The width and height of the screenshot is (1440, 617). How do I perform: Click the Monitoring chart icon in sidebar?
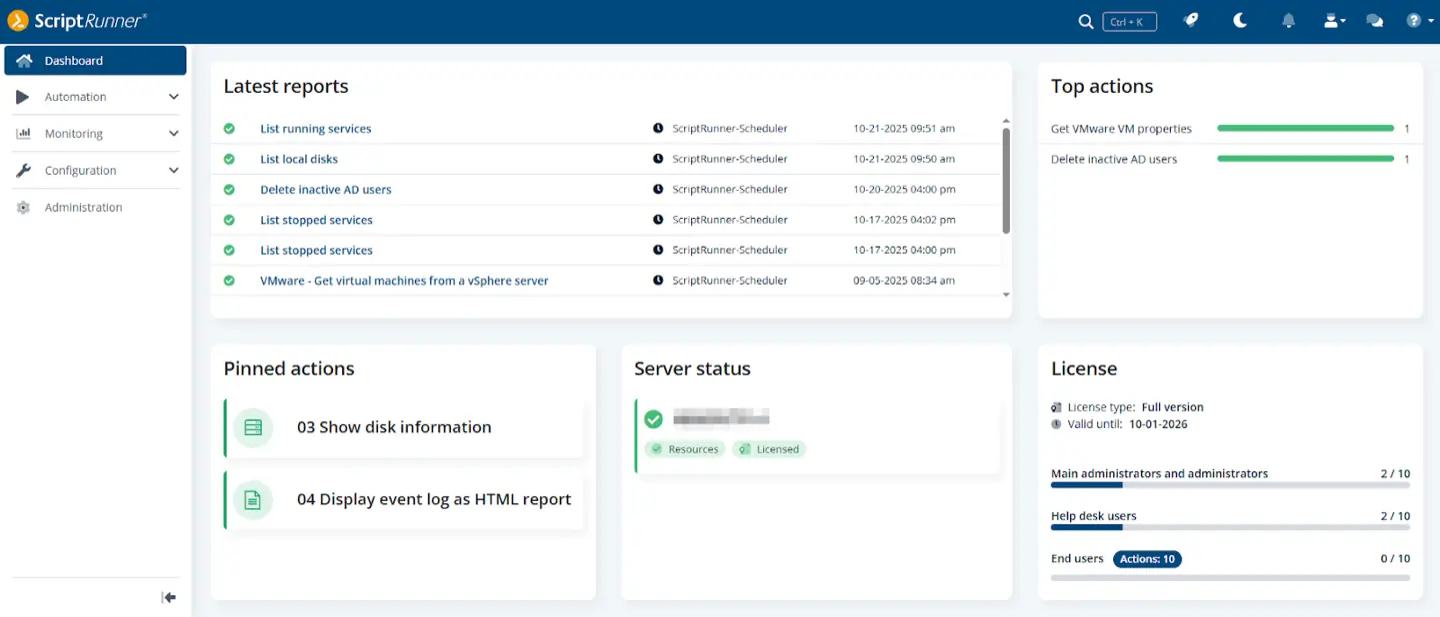[23, 133]
